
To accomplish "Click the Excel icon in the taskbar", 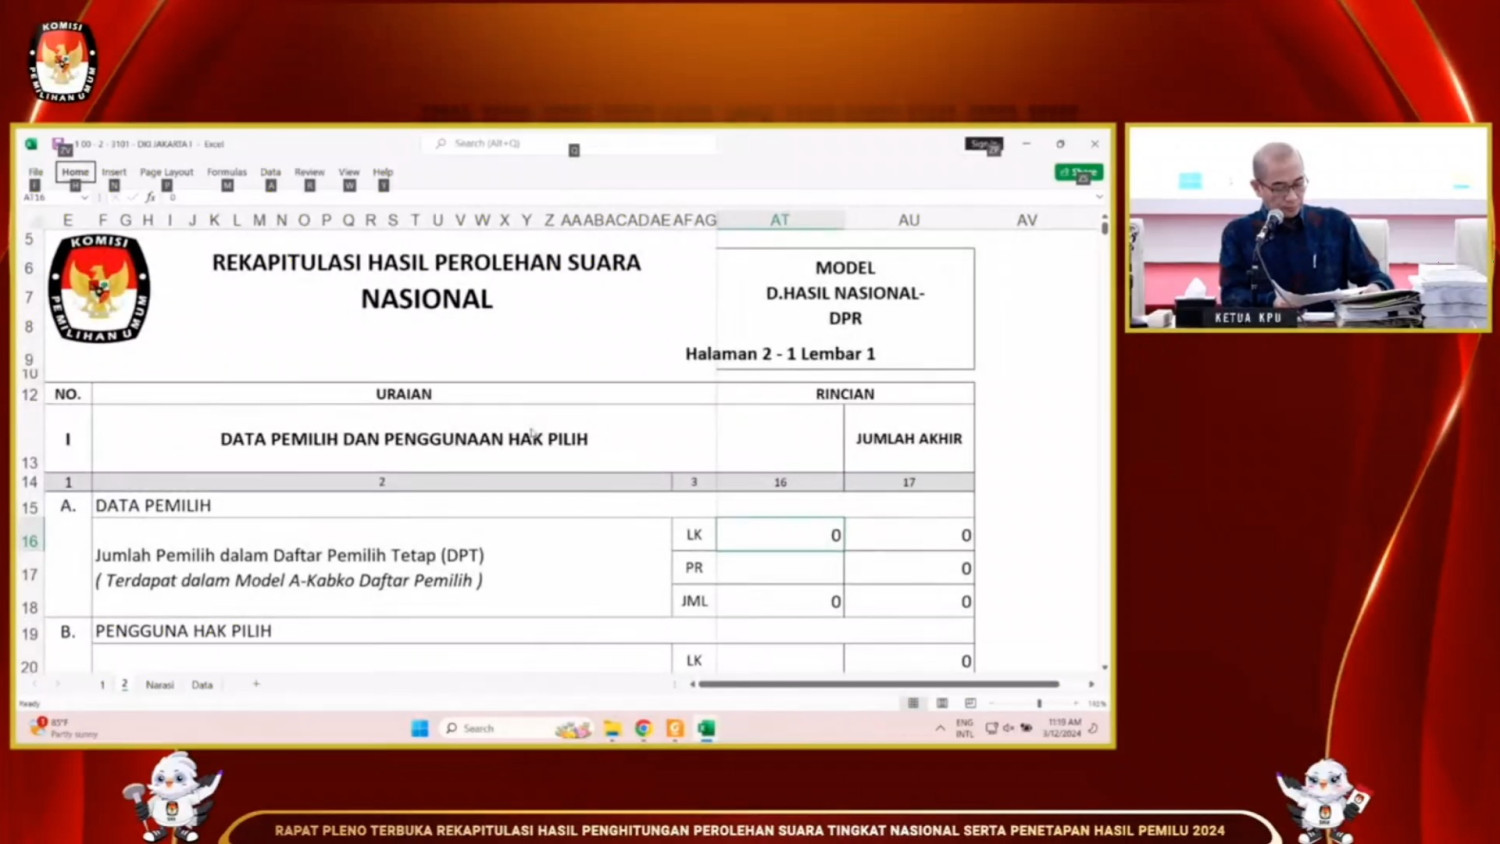I will click(x=706, y=729).
